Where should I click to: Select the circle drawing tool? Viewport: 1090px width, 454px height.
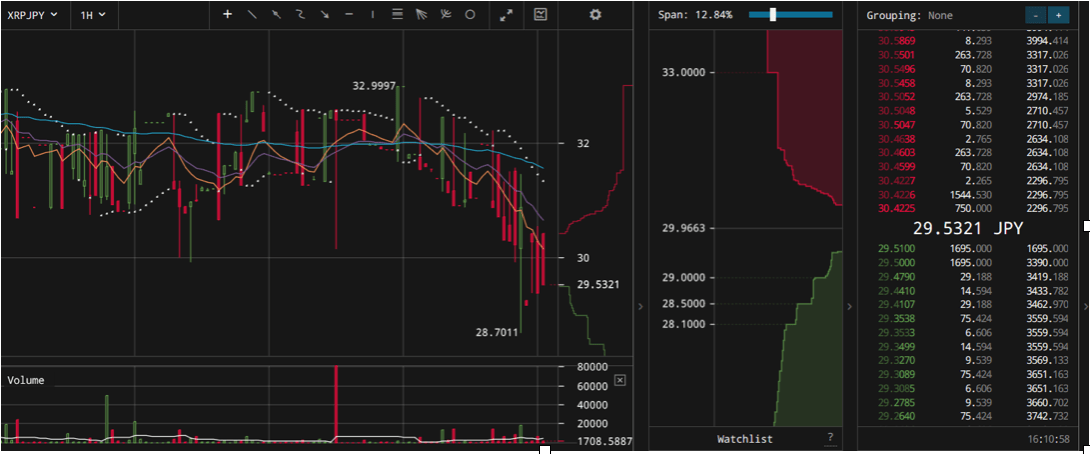pyautogui.click(x=470, y=15)
